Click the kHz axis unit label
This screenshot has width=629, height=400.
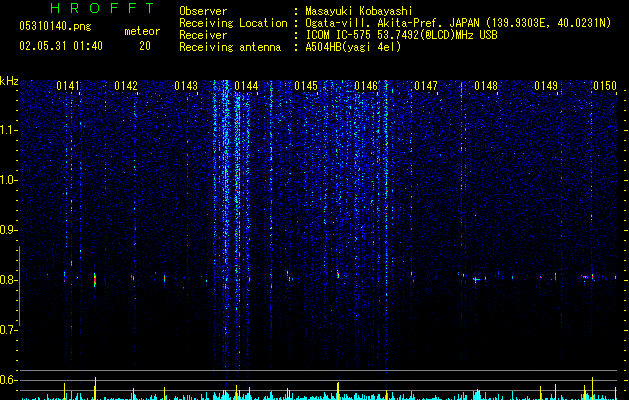pos(9,81)
